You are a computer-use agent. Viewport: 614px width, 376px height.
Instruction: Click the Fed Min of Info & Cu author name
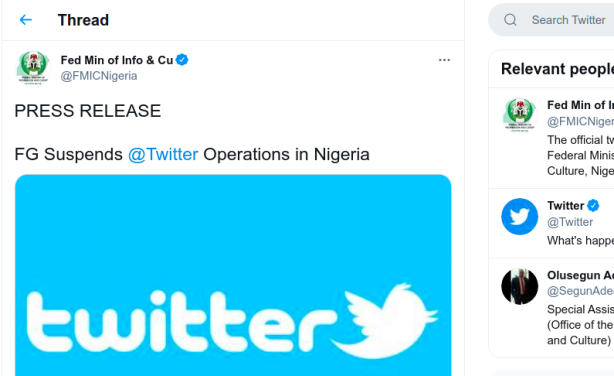pos(117,60)
